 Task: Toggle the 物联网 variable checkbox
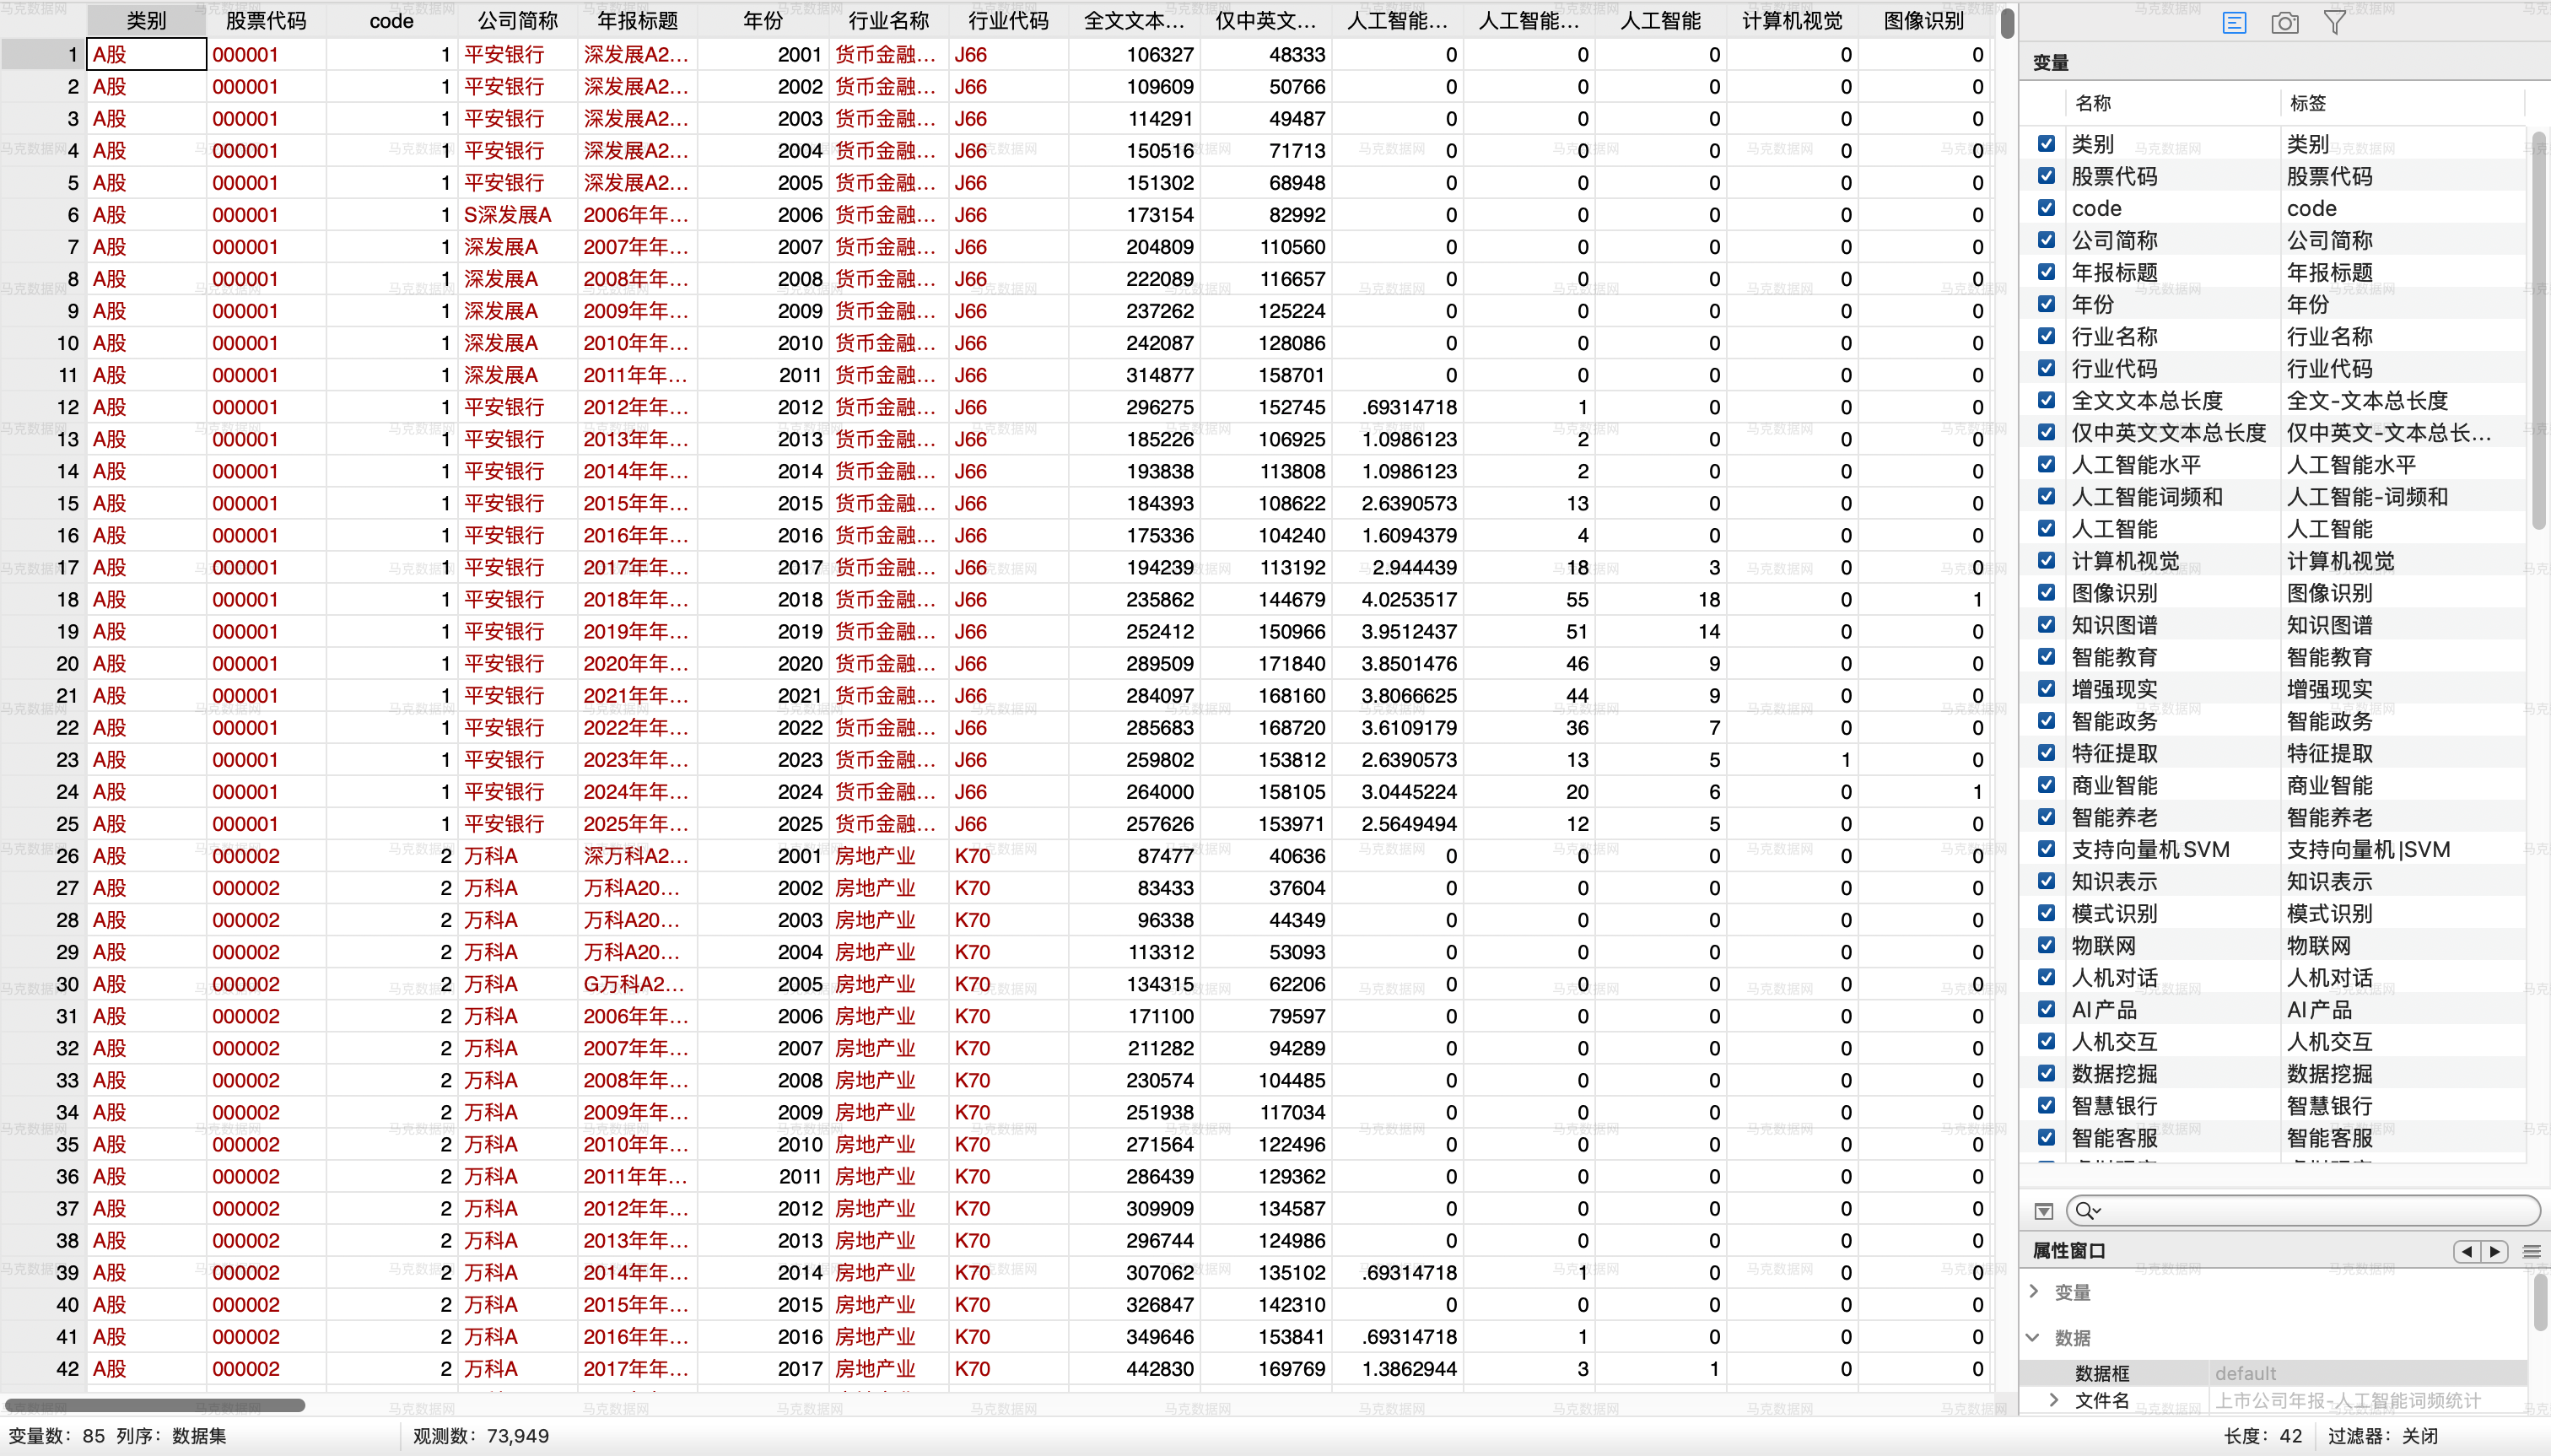2046,945
